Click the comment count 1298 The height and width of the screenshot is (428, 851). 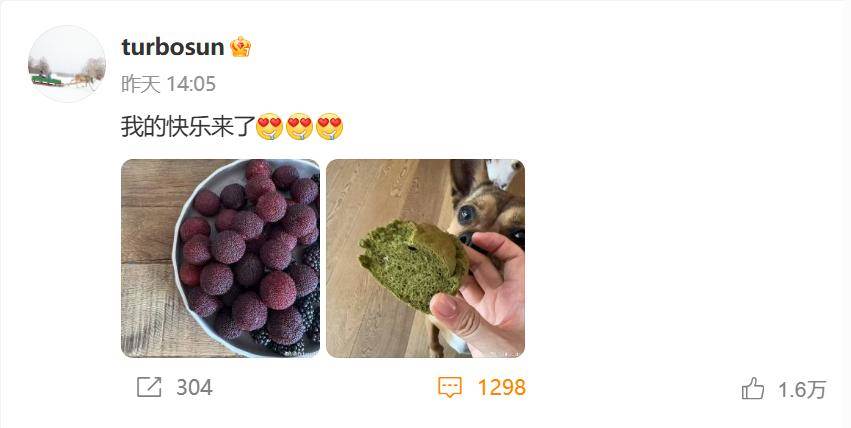tap(501, 387)
